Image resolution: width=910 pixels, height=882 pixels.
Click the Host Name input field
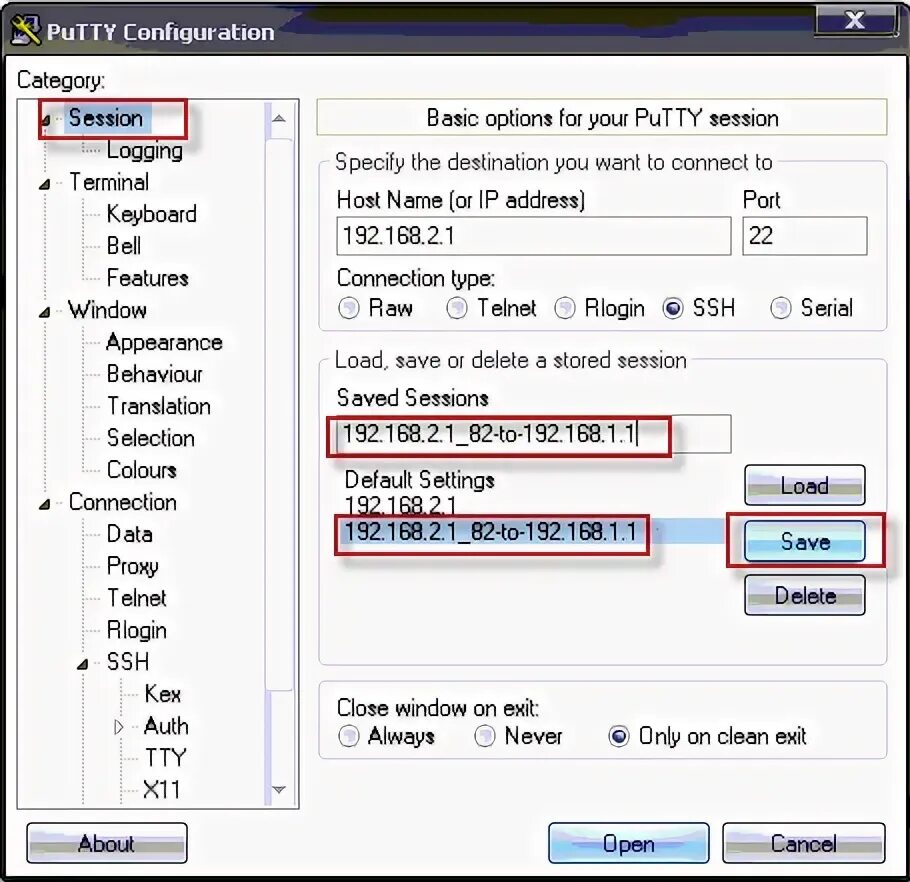click(533, 236)
